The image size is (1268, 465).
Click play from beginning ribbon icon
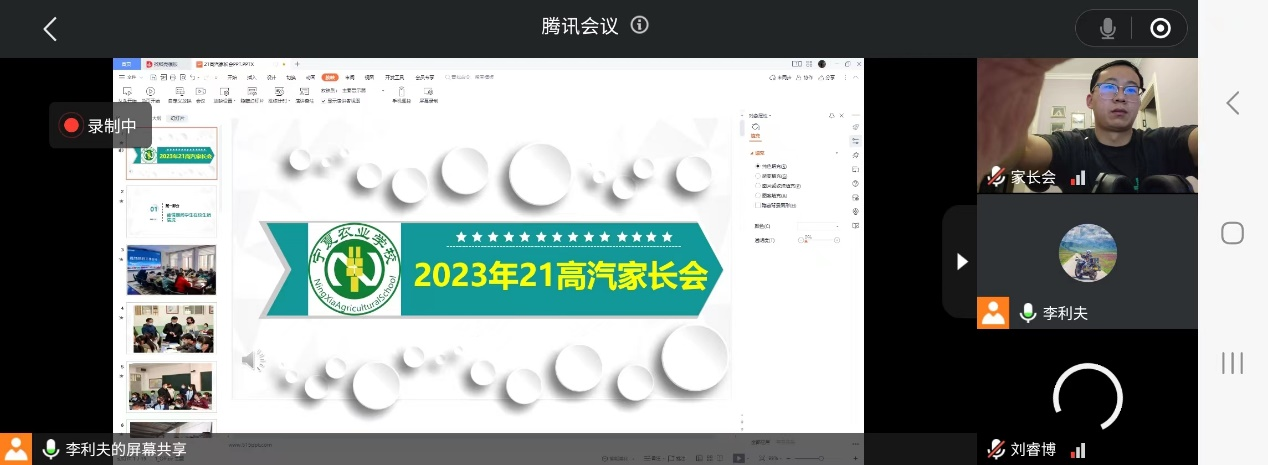pos(127,95)
